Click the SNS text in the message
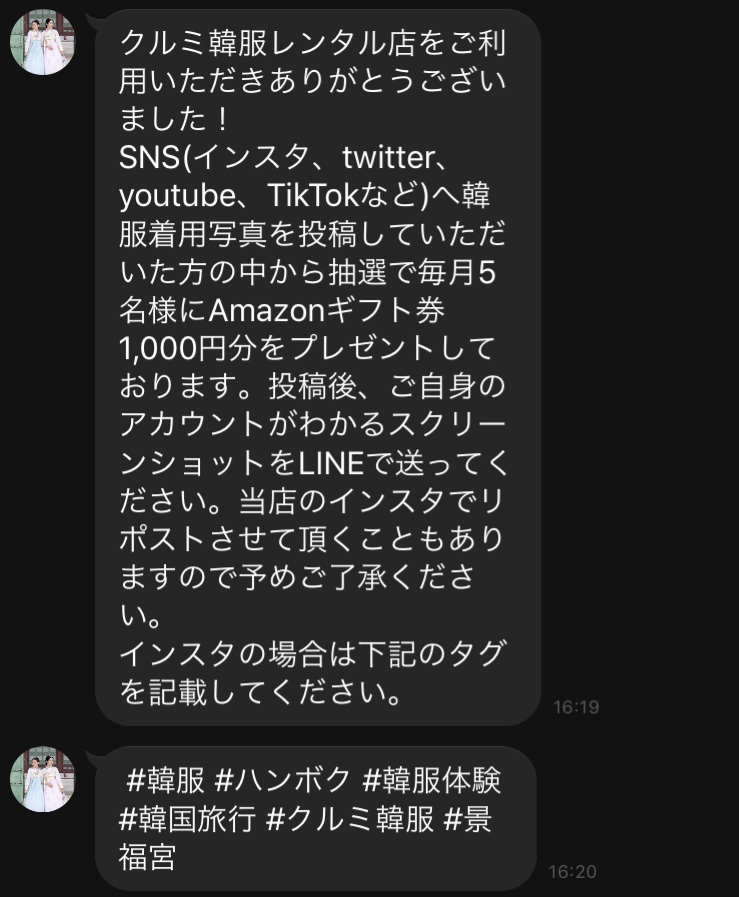The image size is (739, 897). pyautogui.click(x=150, y=157)
